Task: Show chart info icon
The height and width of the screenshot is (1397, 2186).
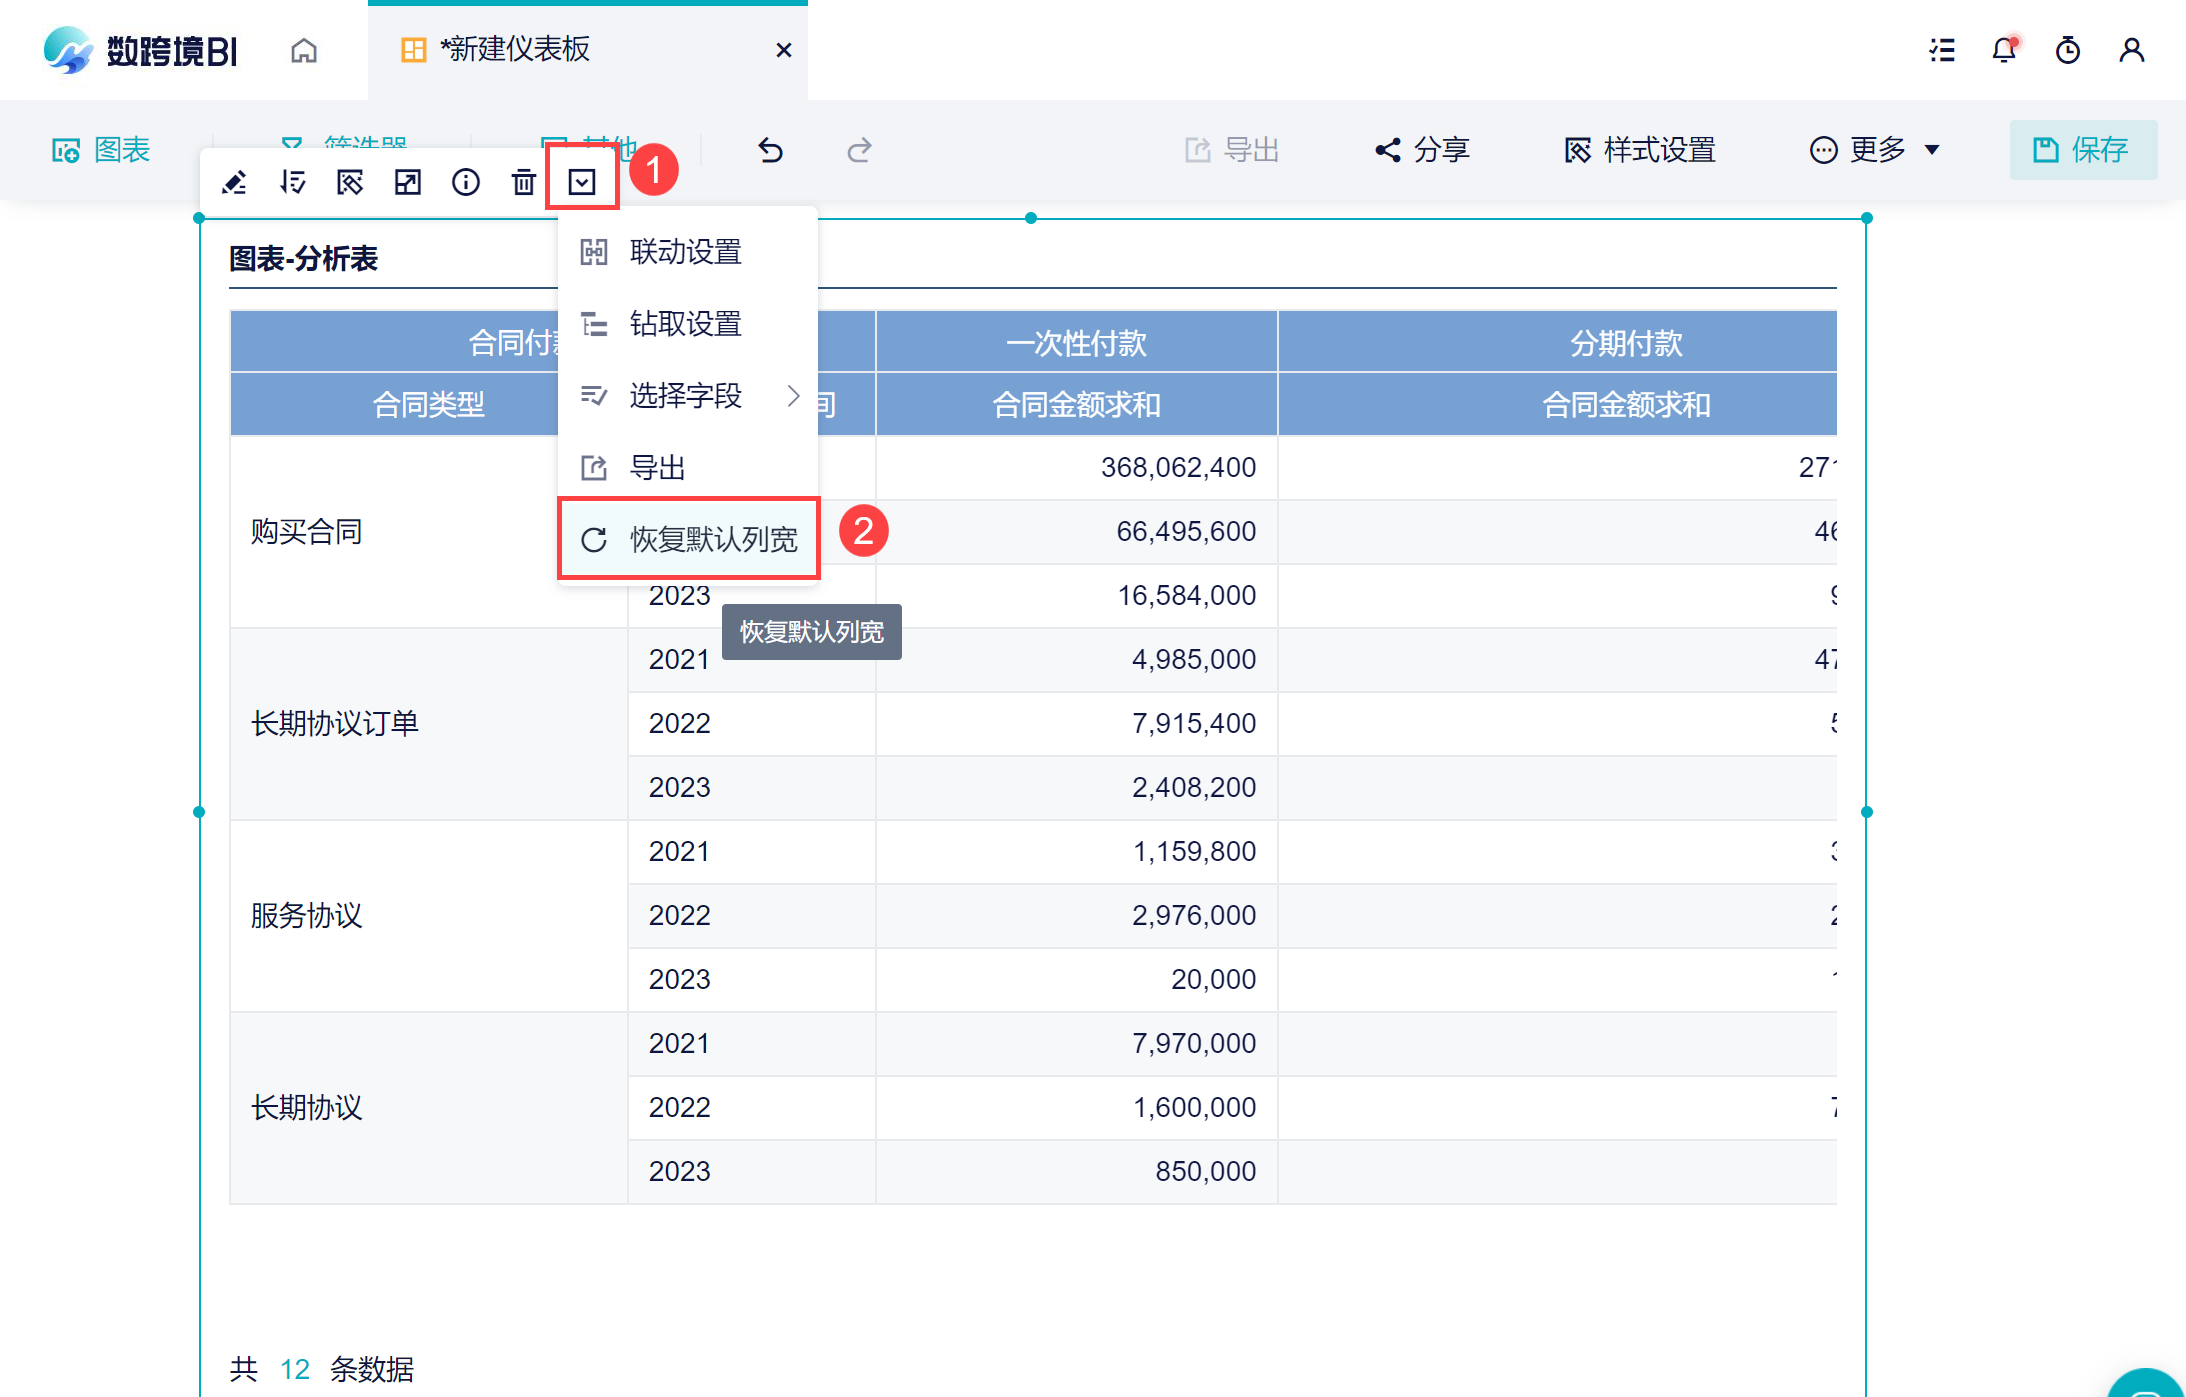Action: (466, 182)
